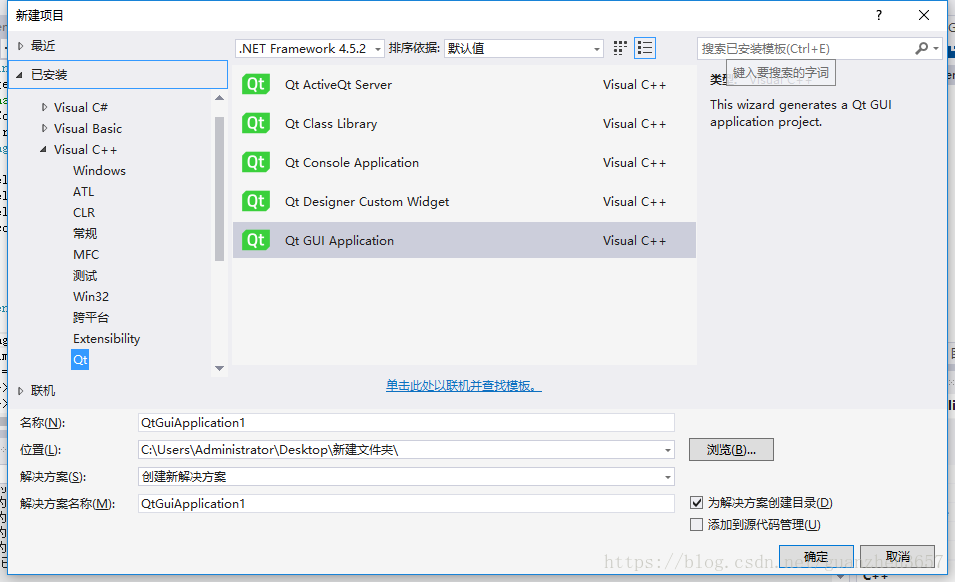955x582 pixels.
Task: Click the project name input field
Action: [406, 422]
